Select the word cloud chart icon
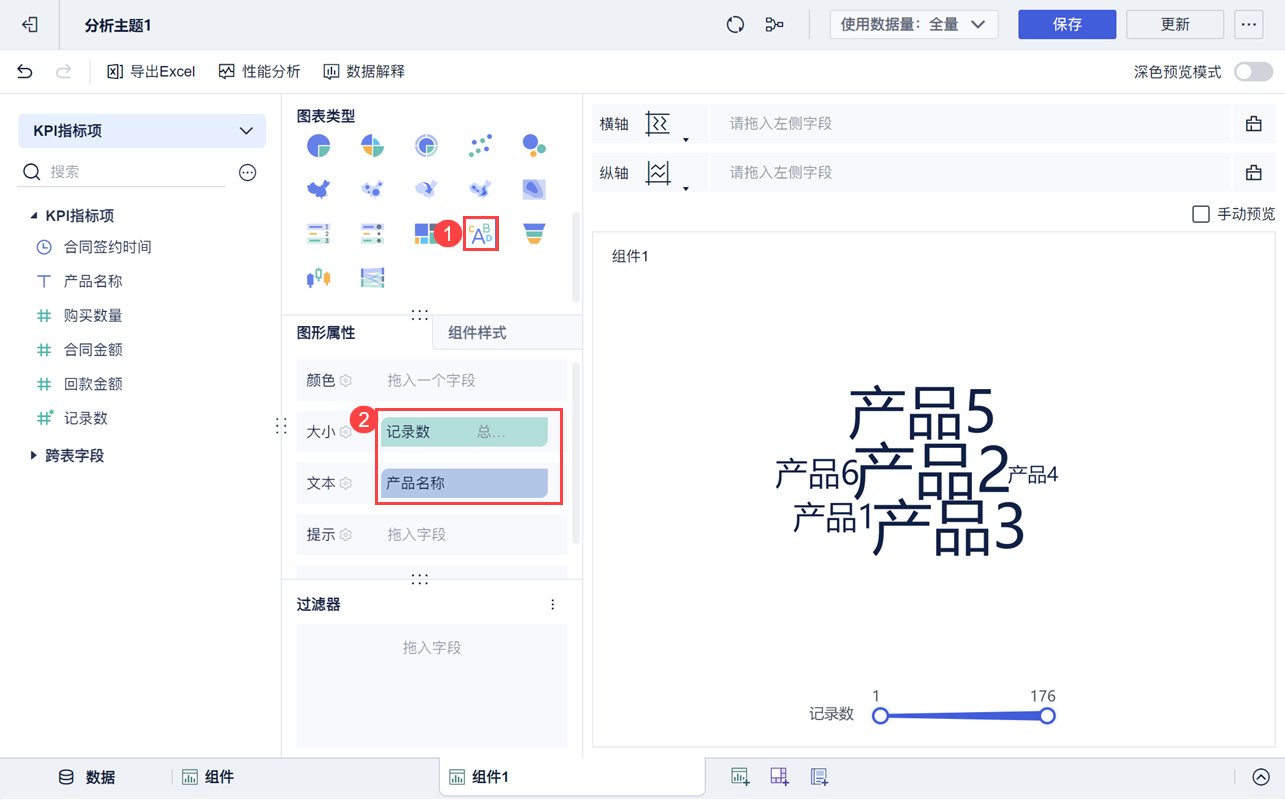 pyautogui.click(x=481, y=234)
